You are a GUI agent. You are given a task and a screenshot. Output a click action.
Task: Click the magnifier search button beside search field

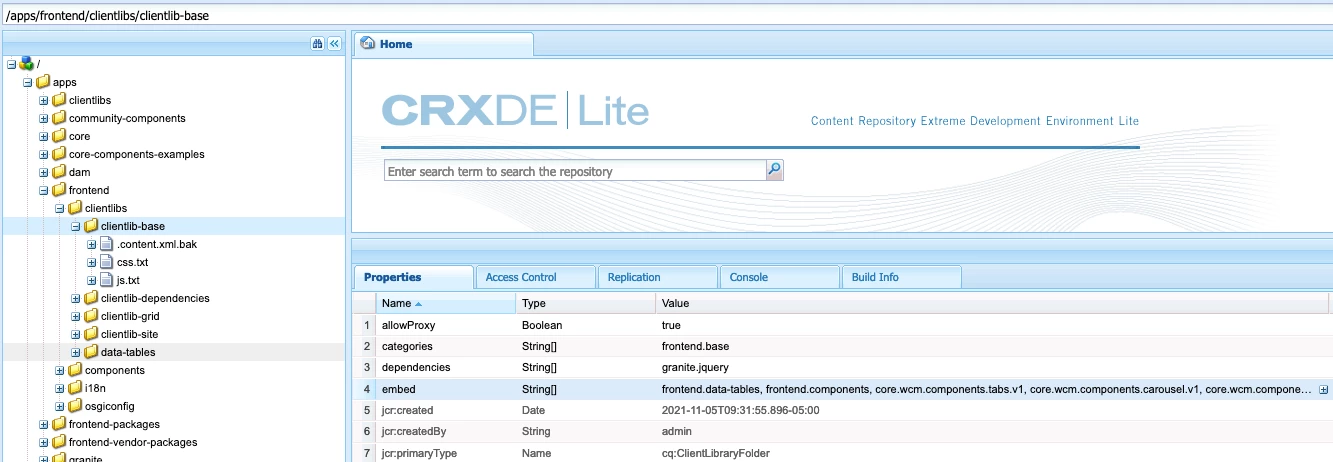774,170
